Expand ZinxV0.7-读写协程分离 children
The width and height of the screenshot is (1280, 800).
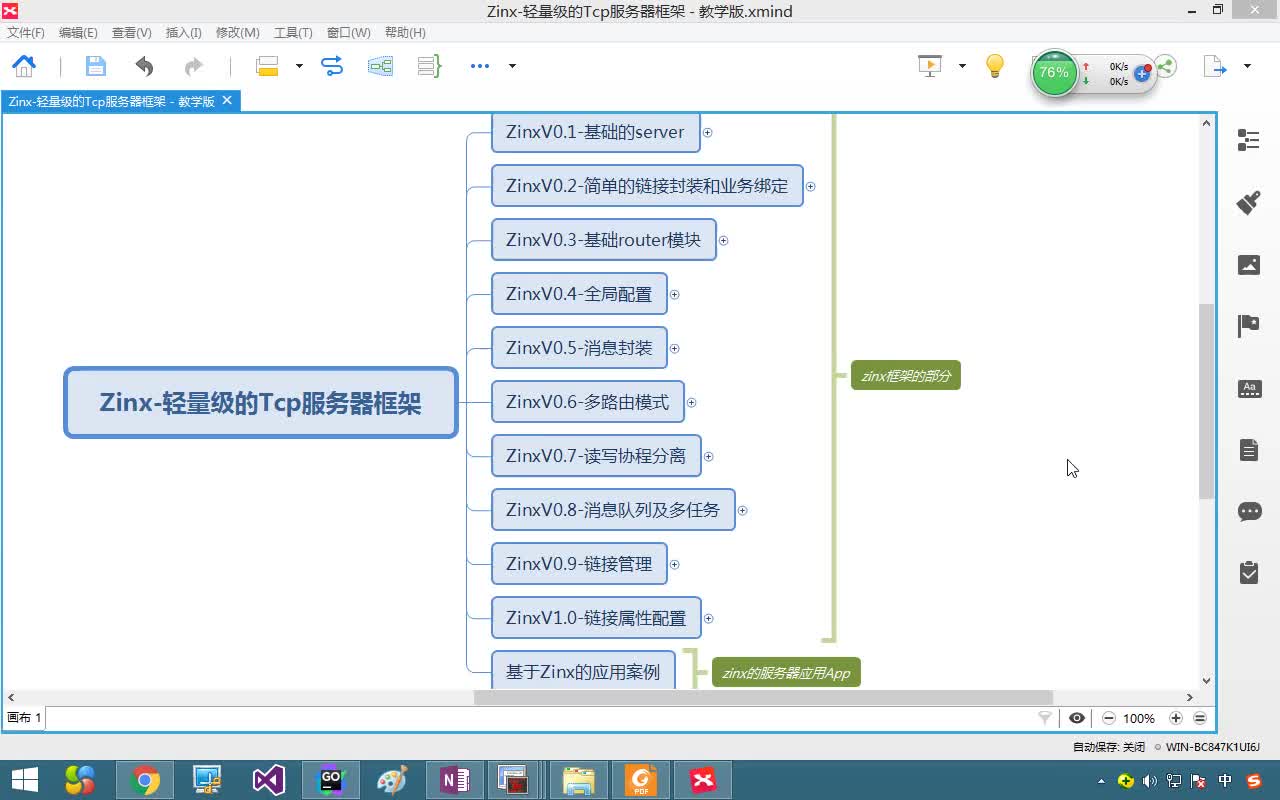coord(709,456)
